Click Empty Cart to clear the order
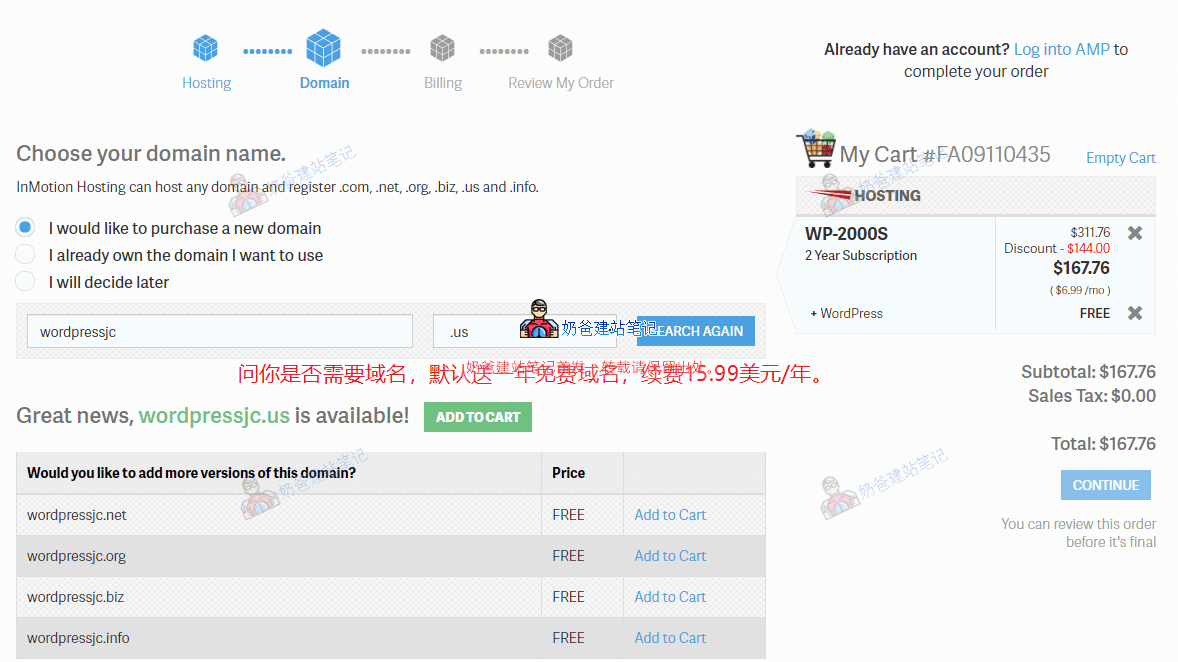Screen dimensions: 1178x662 [1120, 157]
